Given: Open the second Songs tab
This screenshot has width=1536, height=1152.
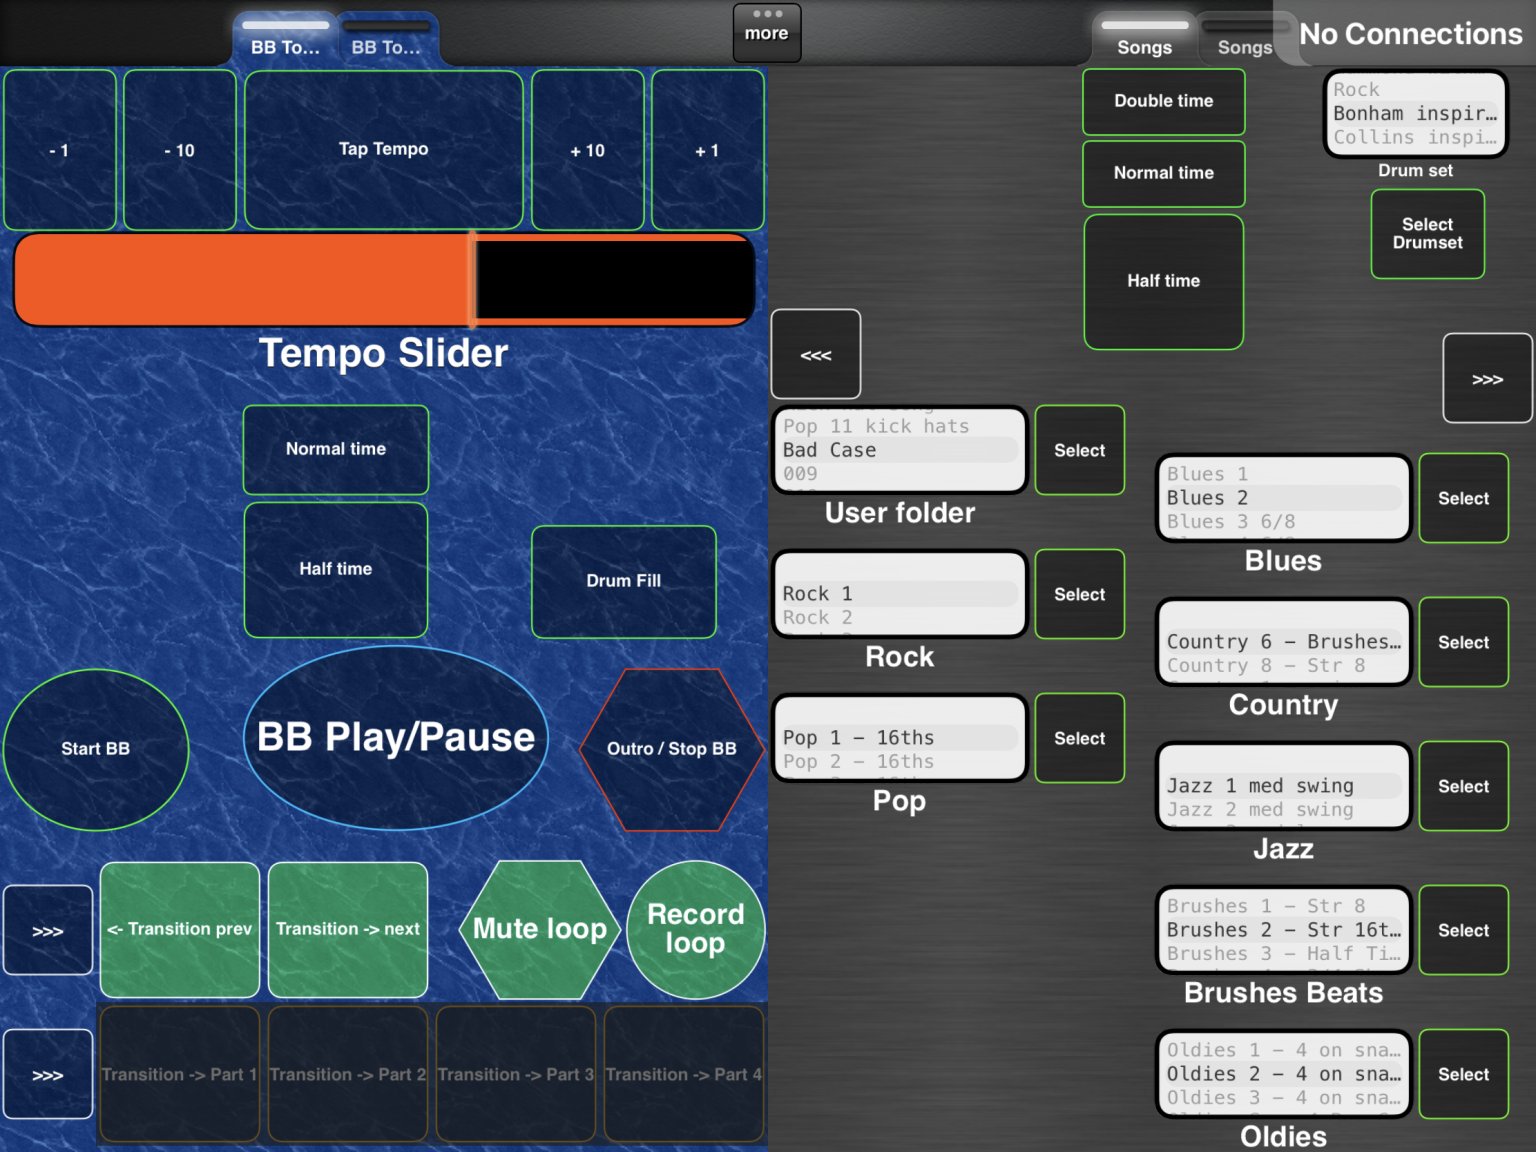Looking at the screenshot, I should click(1244, 40).
